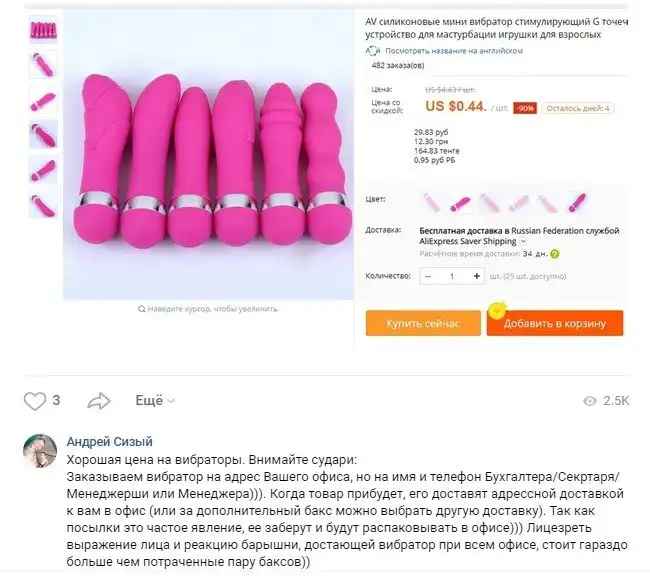This screenshot has width=650, height=580.
Task: Click the share arrow icon
Action: (x=99, y=401)
